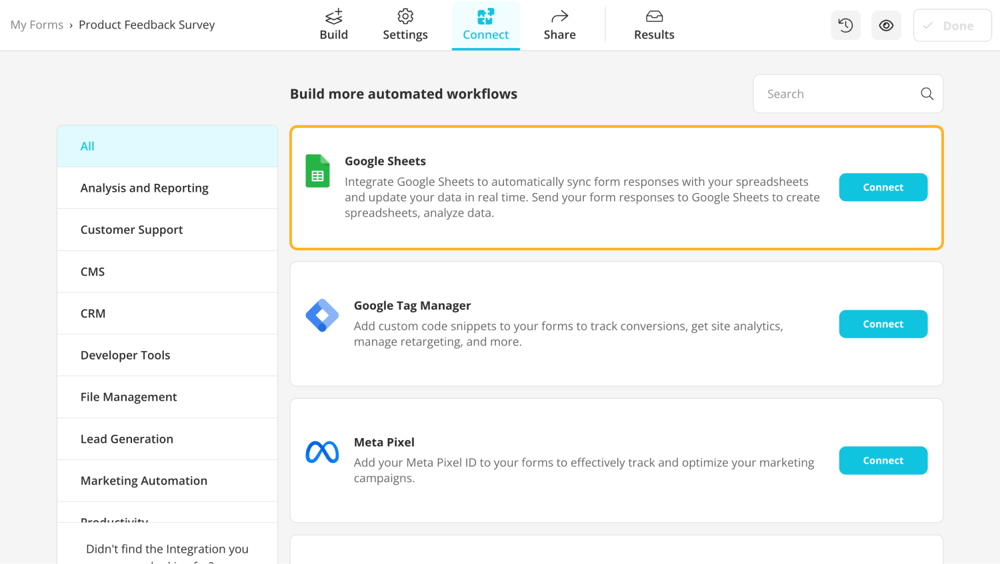Select Marketing Automation category
Screen dimensions: 1000x564
(x=167, y=480)
